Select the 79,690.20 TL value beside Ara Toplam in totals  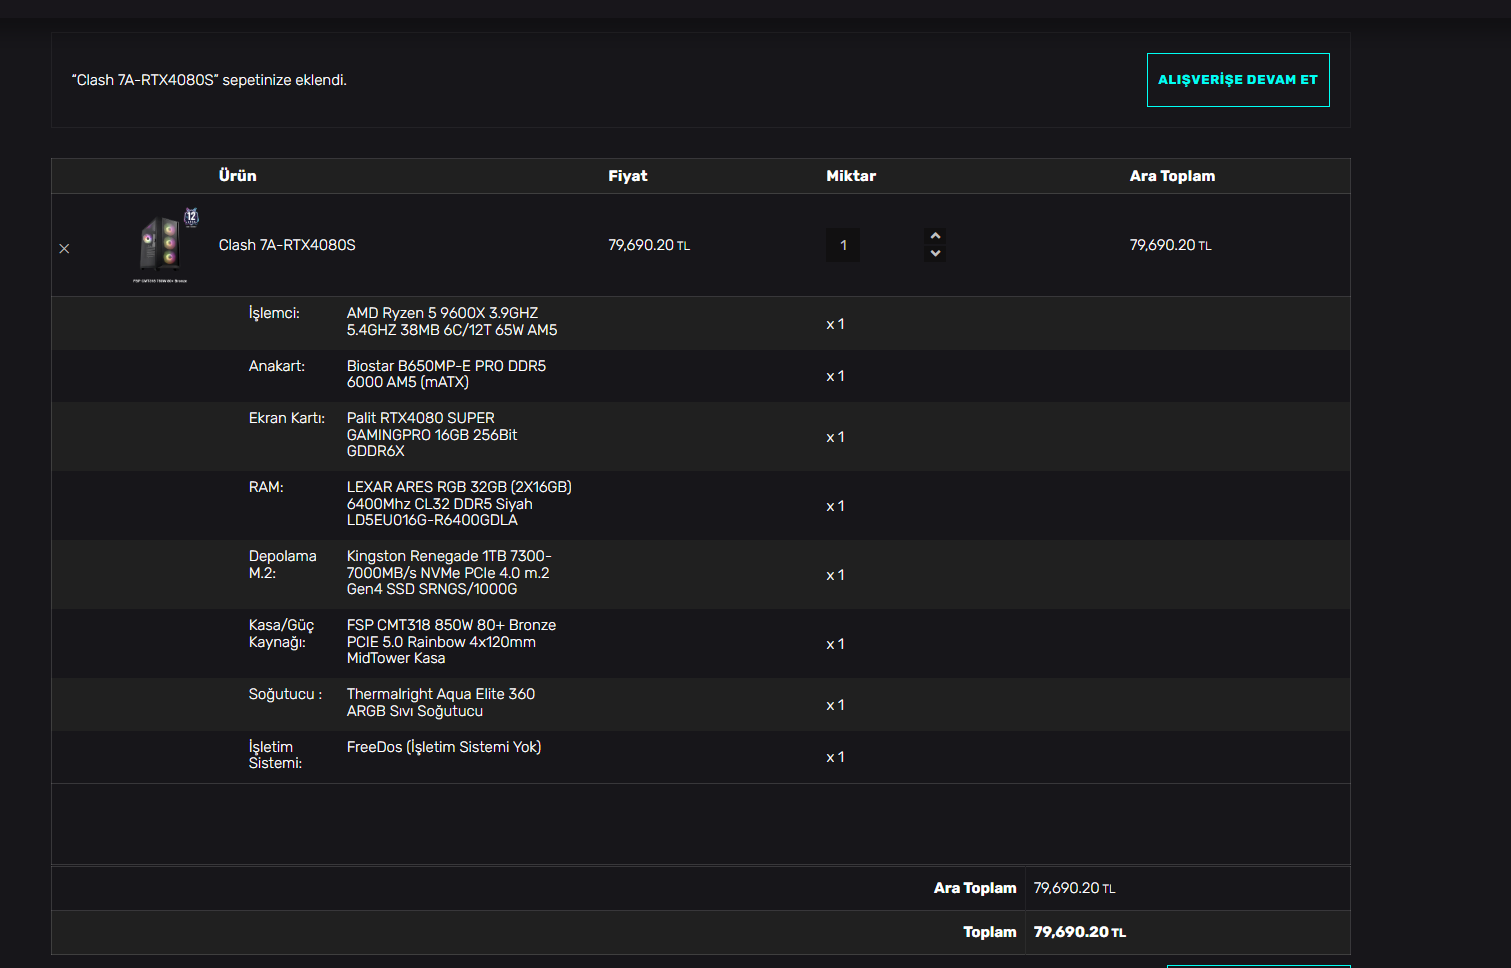click(x=1075, y=888)
